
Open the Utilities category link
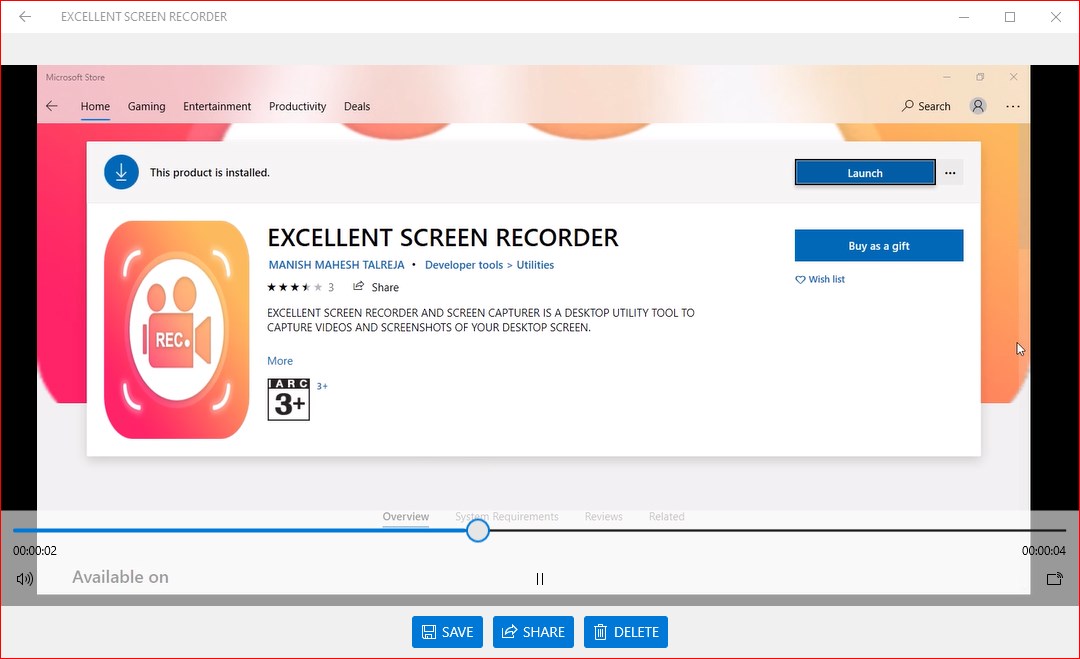point(535,265)
